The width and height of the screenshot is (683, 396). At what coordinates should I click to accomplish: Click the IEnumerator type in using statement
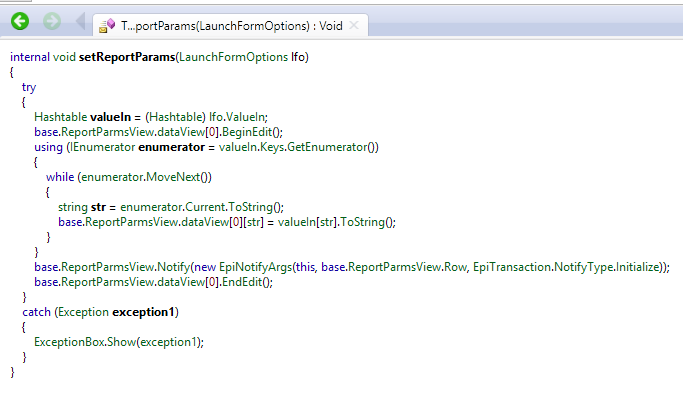tap(102, 147)
